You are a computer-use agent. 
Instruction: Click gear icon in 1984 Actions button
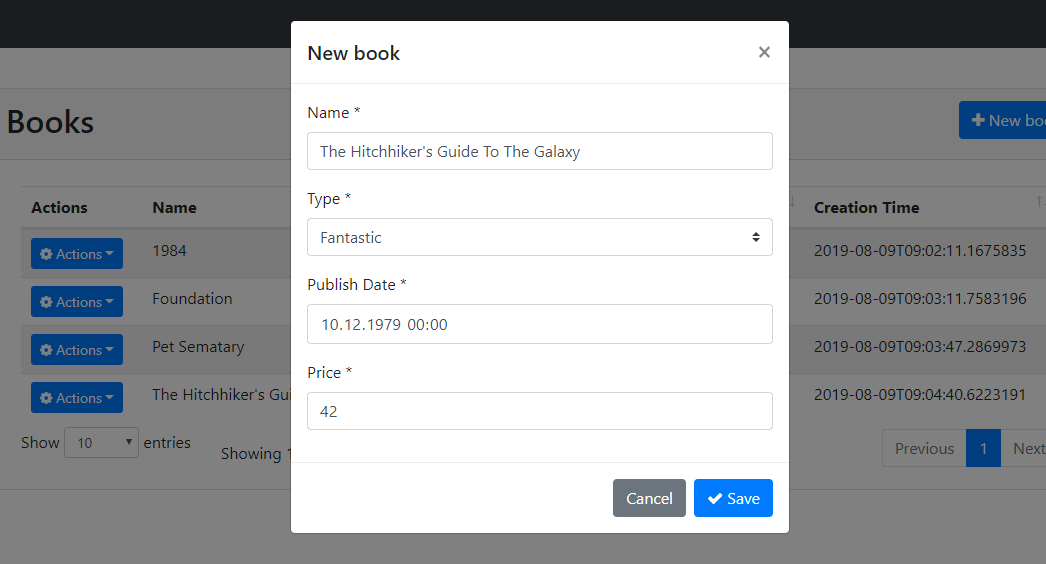(x=46, y=254)
